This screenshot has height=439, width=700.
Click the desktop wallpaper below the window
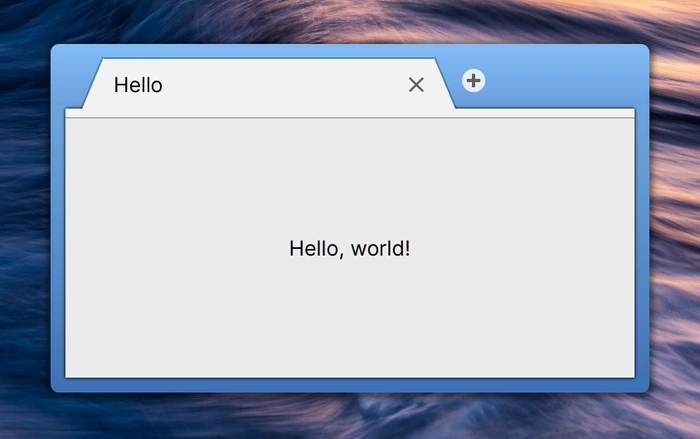[350, 416]
